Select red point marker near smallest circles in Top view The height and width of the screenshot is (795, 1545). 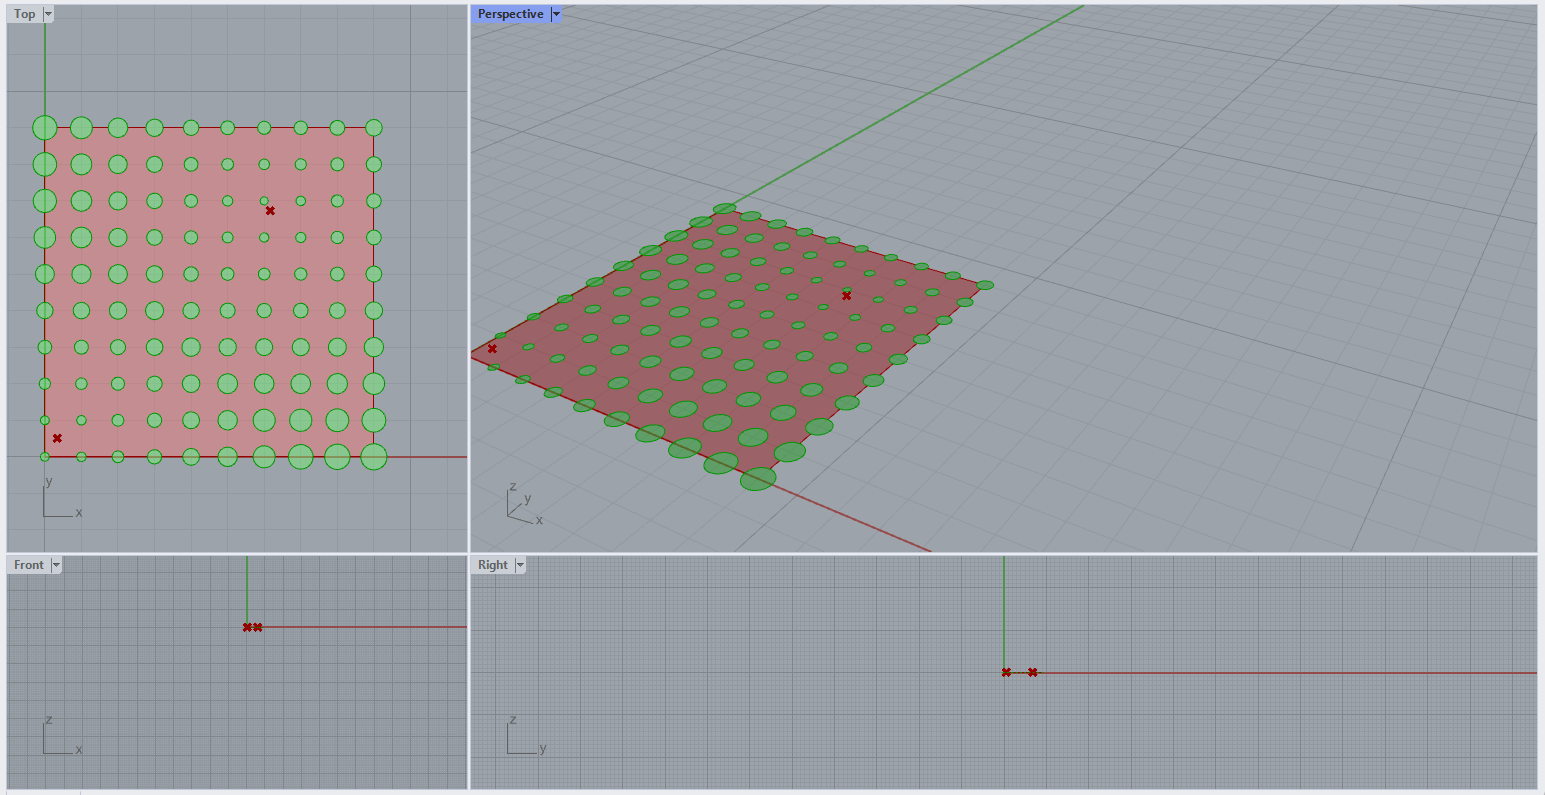270,211
